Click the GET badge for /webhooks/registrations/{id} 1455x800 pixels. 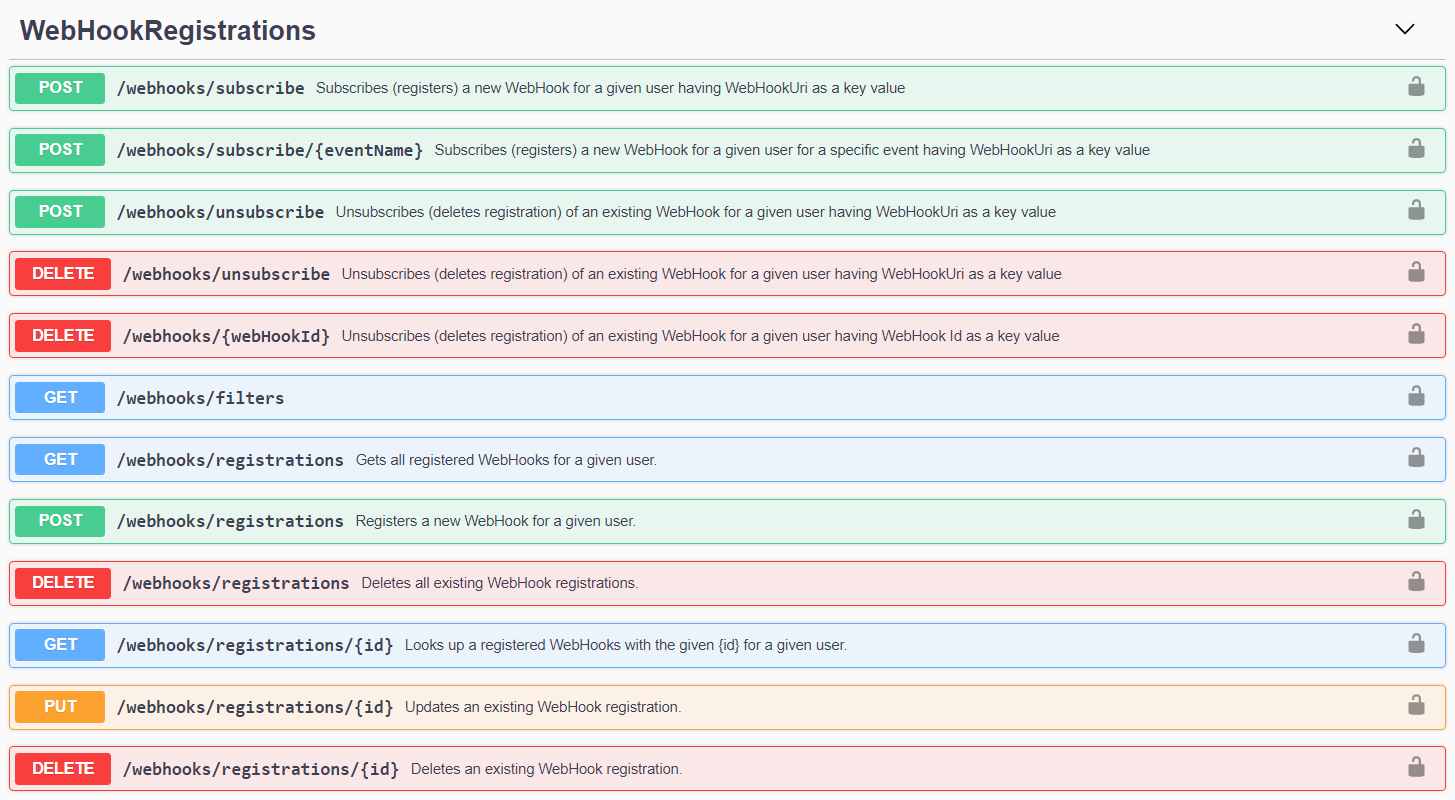[x=60, y=645]
